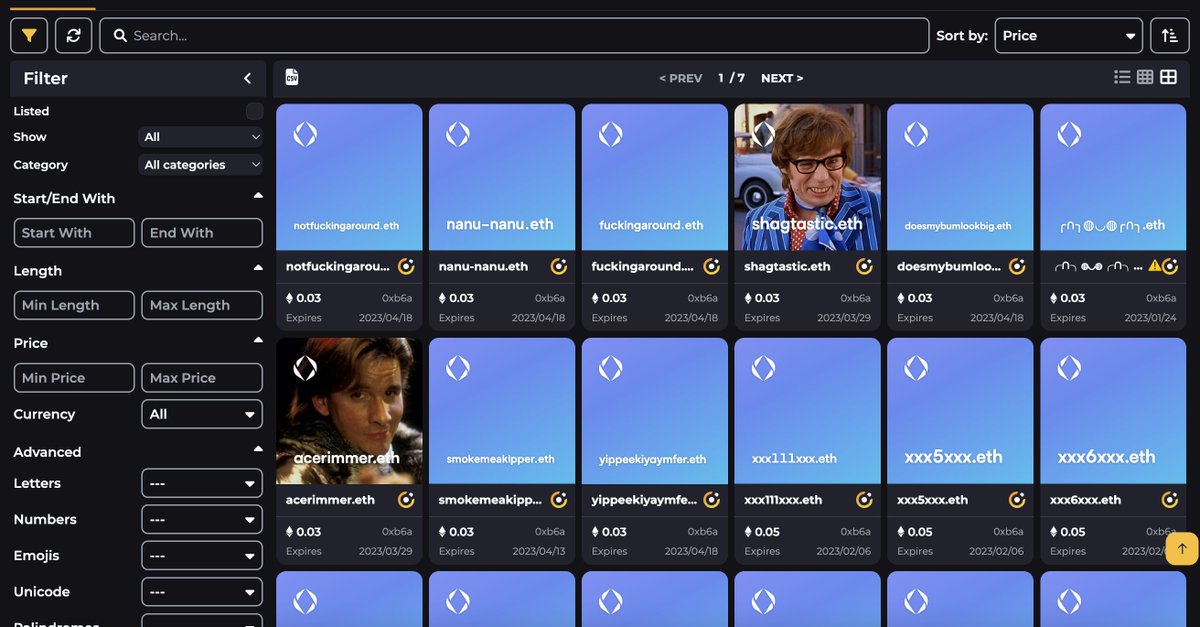Click marketplace icon beside xxx6xxx.eth
Viewport: 1200px width, 627px height.
(x=1170, y=499)
